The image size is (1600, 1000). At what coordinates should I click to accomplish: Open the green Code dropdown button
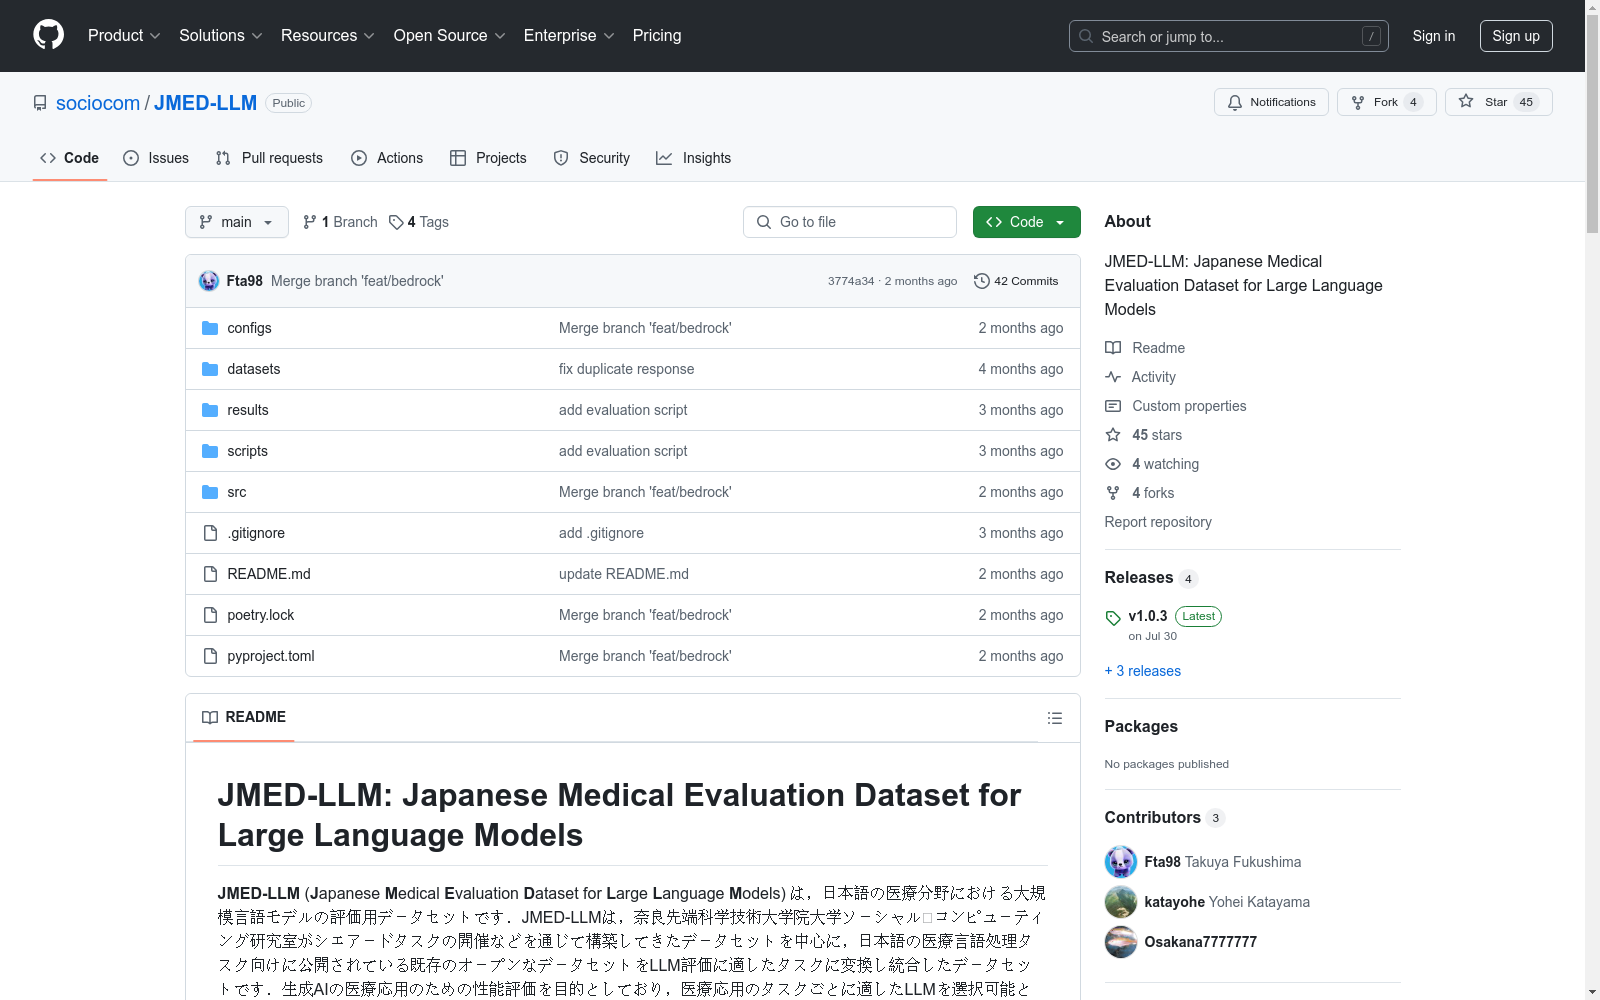coord(1026,222)
